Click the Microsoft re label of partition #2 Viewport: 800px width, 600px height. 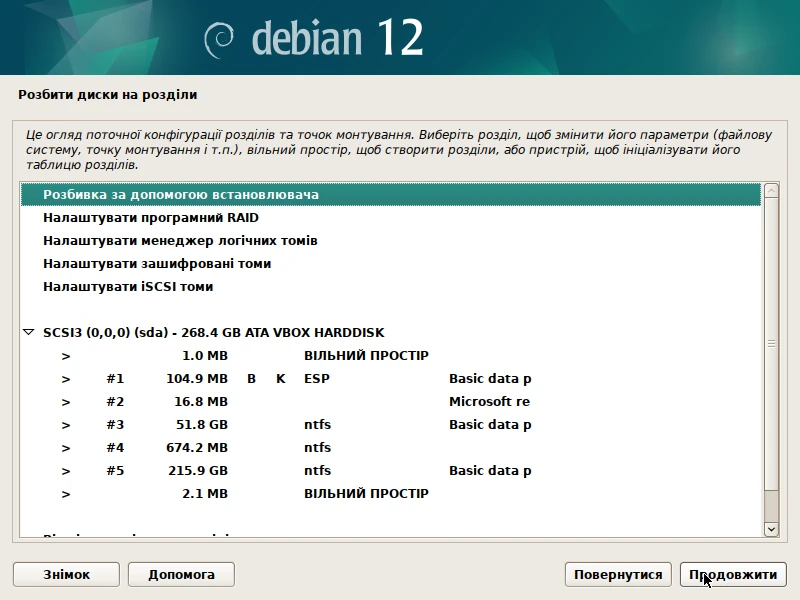(x=489, y=402)
